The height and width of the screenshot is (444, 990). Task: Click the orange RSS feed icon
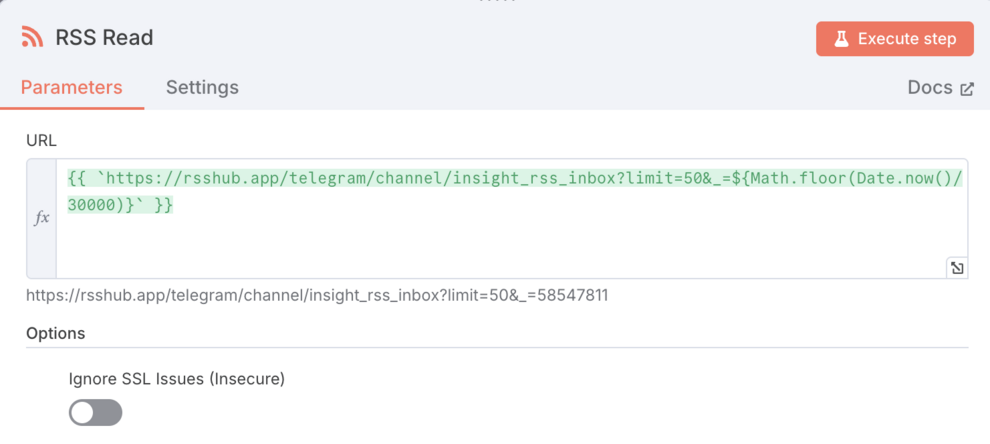click(33, 38)
